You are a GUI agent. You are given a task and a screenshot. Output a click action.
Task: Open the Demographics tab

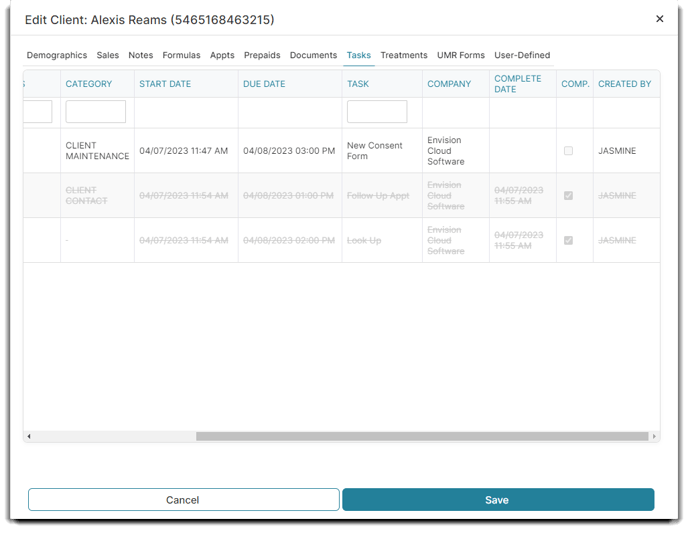coord(57,55)
